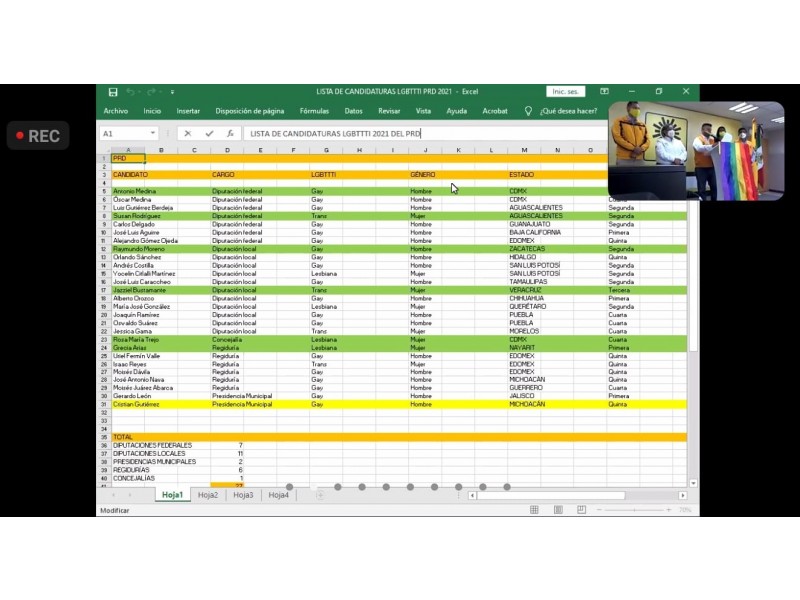The image size is (800, 600).
Task: Open Customize Quick Access Toolbar dropdown
Action: pyautogui.click(x=172, y=92)
